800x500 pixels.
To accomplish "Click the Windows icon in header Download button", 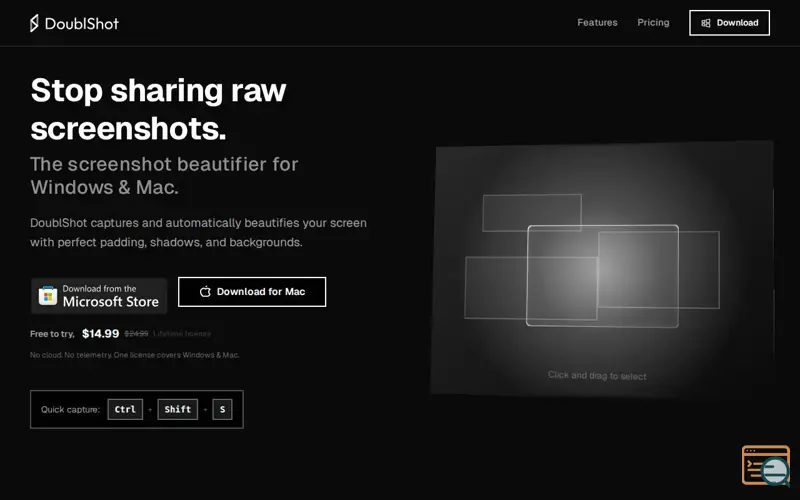I will (x=706, y=23).
